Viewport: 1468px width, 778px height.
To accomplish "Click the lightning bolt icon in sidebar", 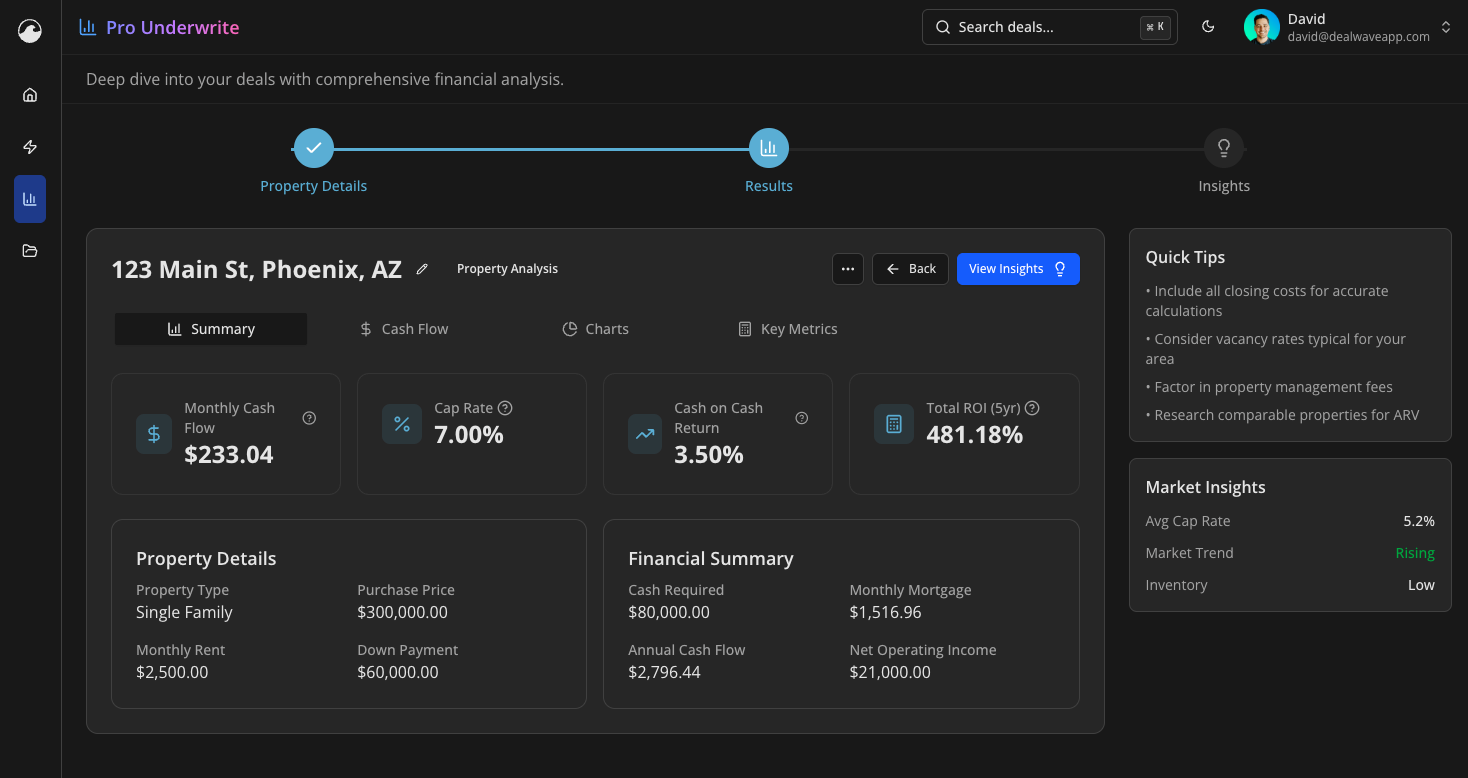I will click(x=29, y=146).
